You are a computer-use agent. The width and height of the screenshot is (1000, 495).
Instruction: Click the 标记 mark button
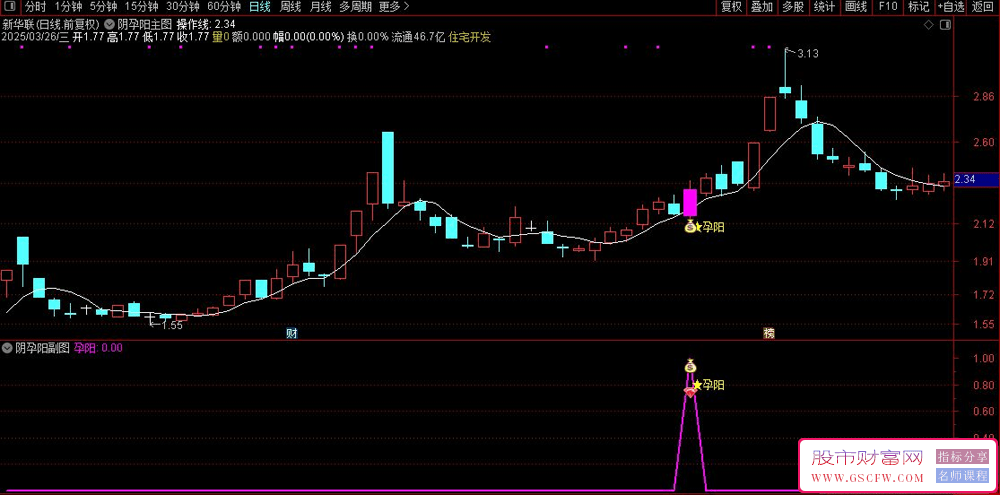[x=918, y=7]
